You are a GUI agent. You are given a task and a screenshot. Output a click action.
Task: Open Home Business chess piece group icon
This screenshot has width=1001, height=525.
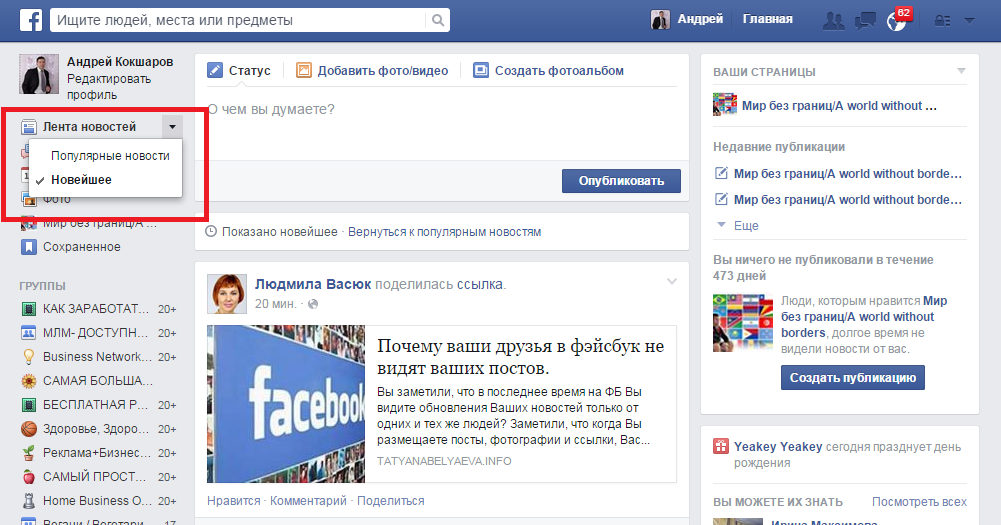click(29, 501)
